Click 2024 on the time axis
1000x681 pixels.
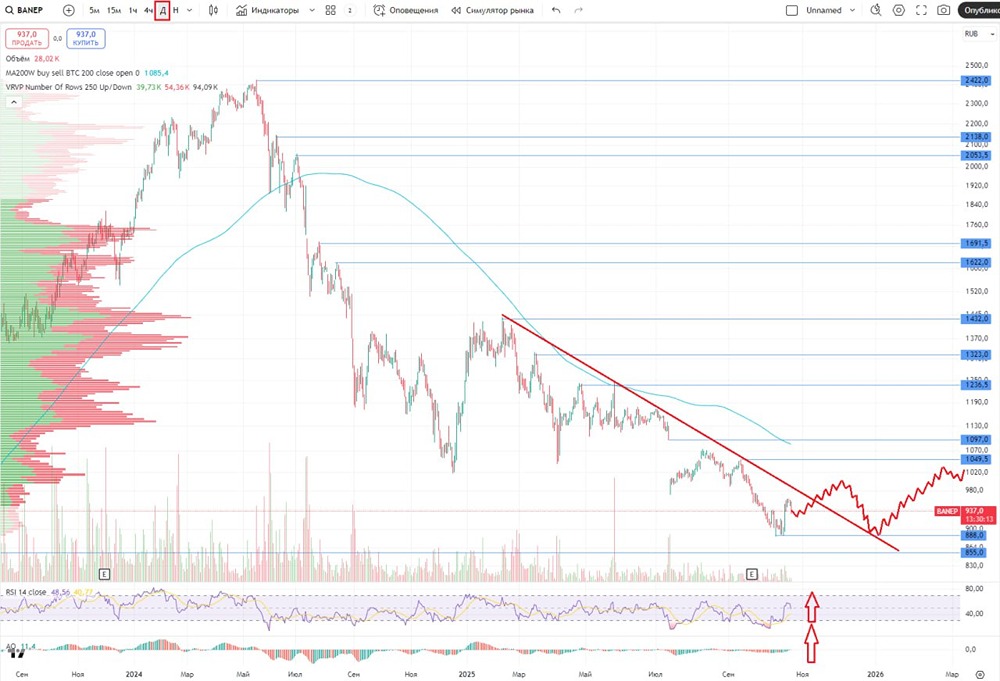[x=134, y=674]
